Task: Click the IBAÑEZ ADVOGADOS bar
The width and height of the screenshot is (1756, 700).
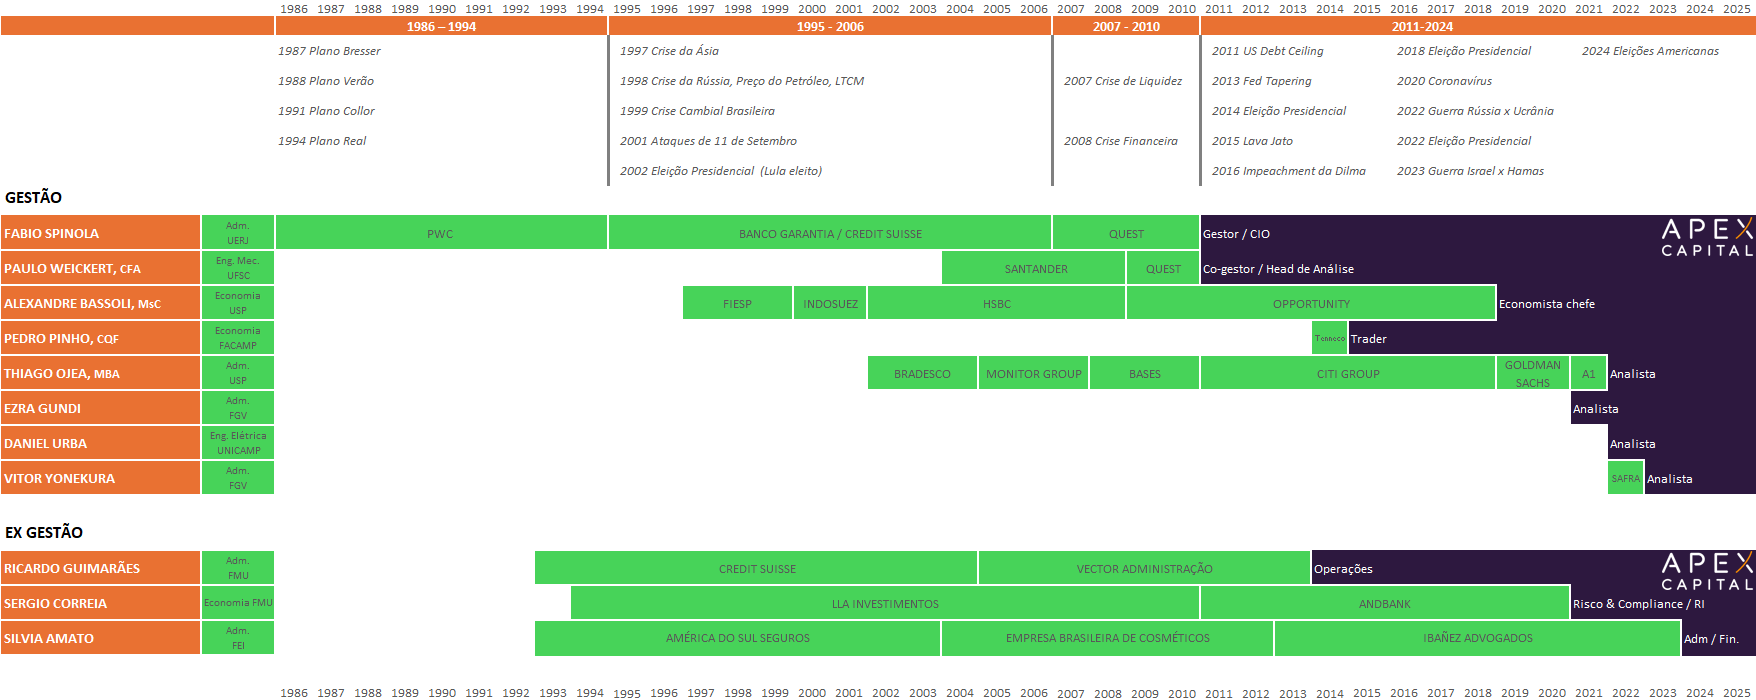Action: click(1477, 638)
